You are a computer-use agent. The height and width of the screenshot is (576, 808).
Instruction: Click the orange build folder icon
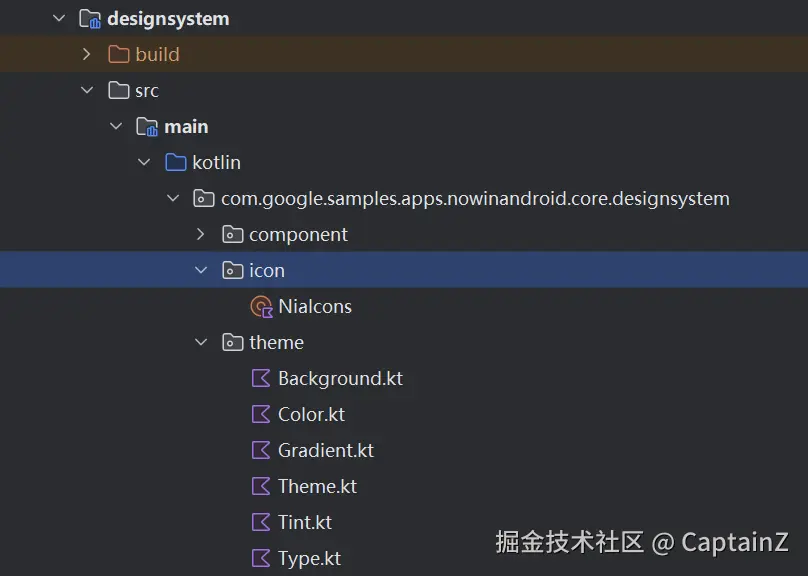[119, 54]
